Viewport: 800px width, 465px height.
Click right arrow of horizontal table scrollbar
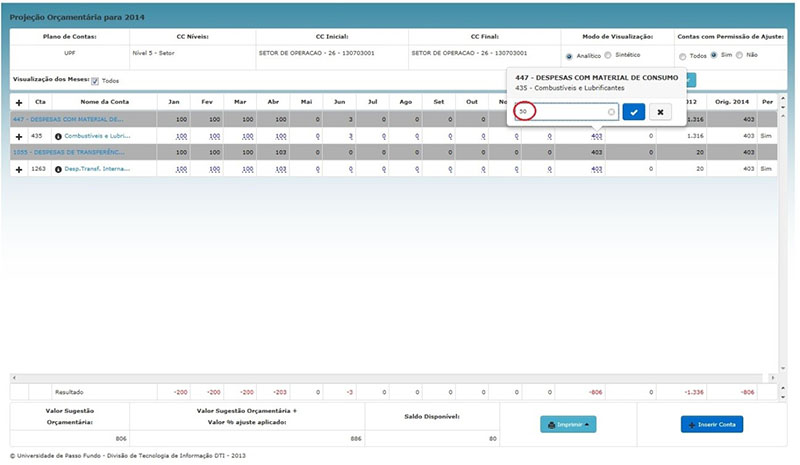click(x=773, y=378)
